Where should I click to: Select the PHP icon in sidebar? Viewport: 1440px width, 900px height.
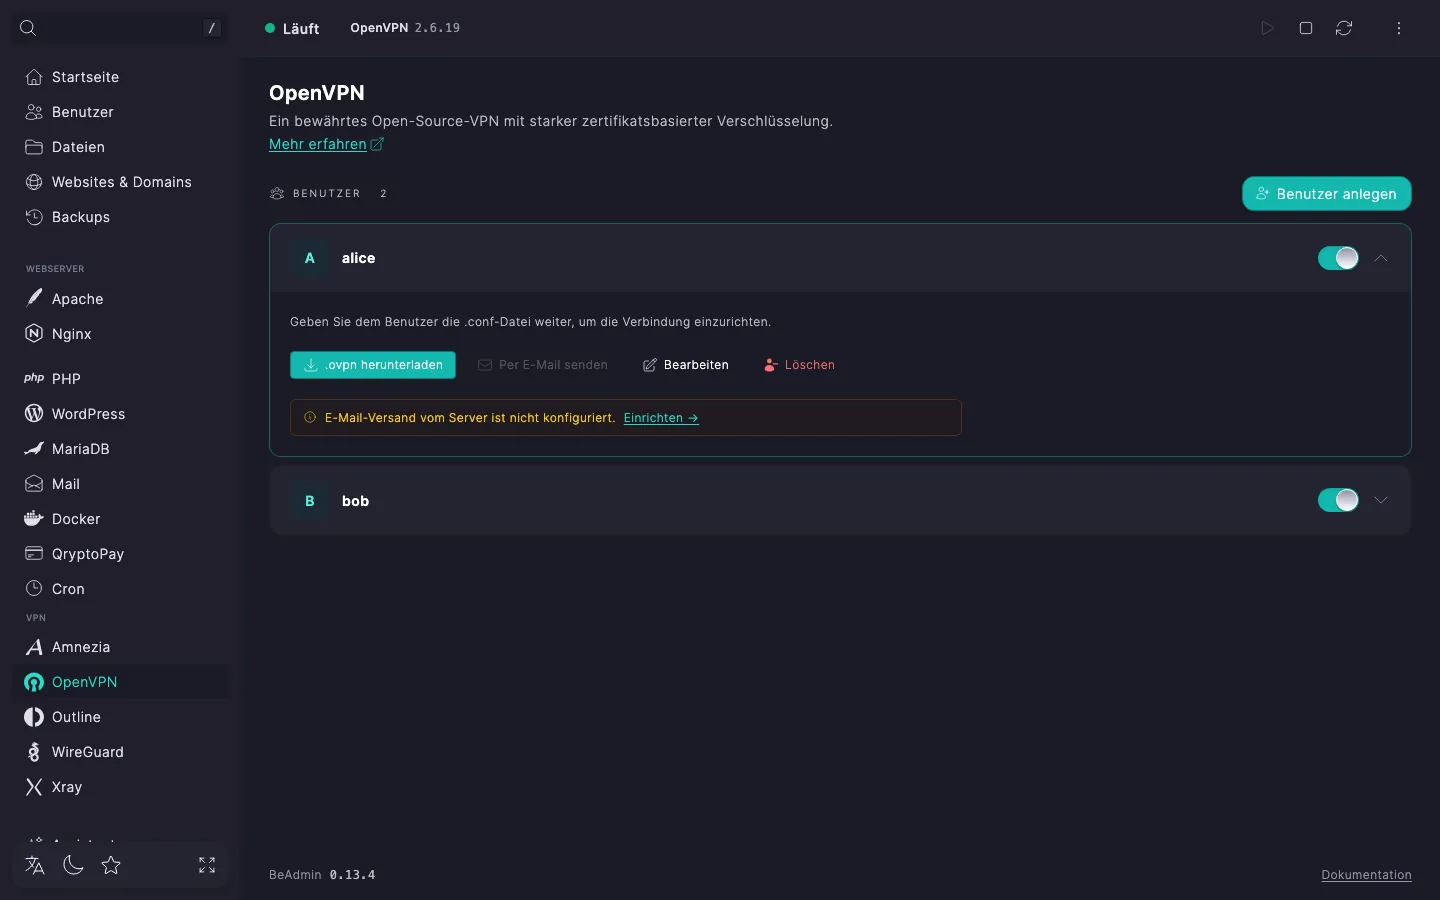34,379
